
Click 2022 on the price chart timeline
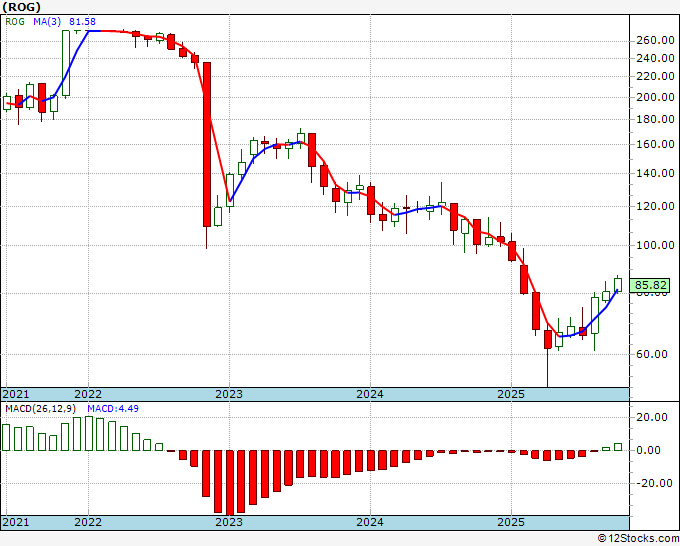click(88, 394)
